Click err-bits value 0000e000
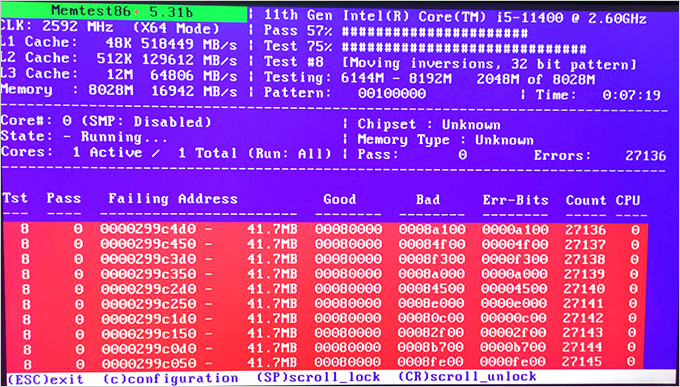This screenshot has height=387, width=680. click(515, 304)
